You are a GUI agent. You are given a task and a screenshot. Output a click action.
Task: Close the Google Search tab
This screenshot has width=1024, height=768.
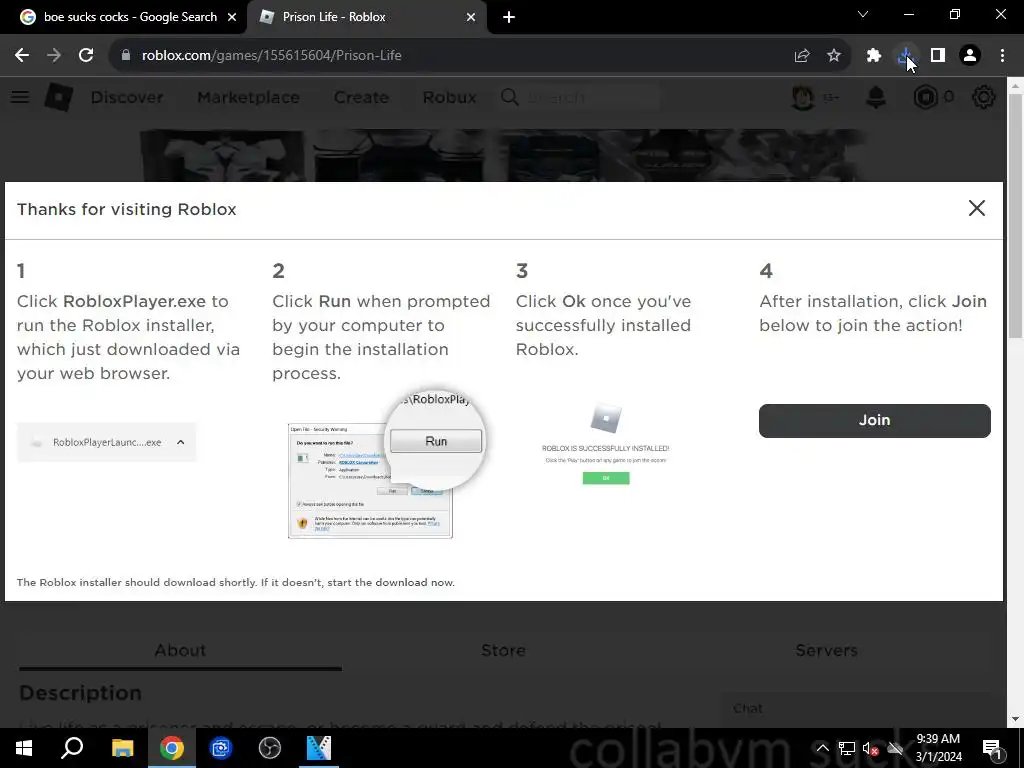(232, 17)
